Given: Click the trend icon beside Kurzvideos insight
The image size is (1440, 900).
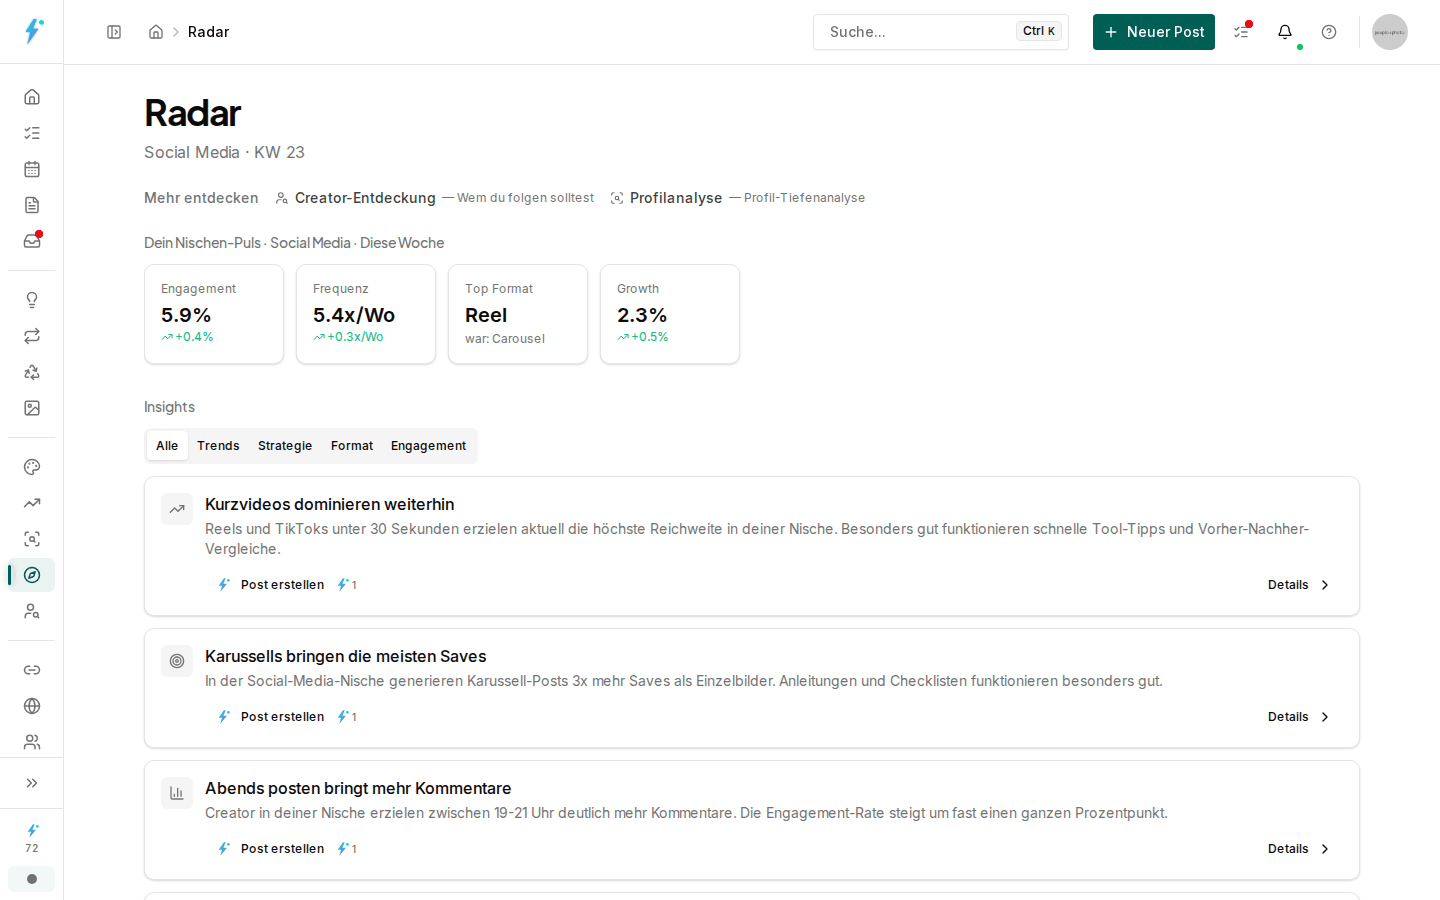Looking at the screenshot, I should coord(177,509).
